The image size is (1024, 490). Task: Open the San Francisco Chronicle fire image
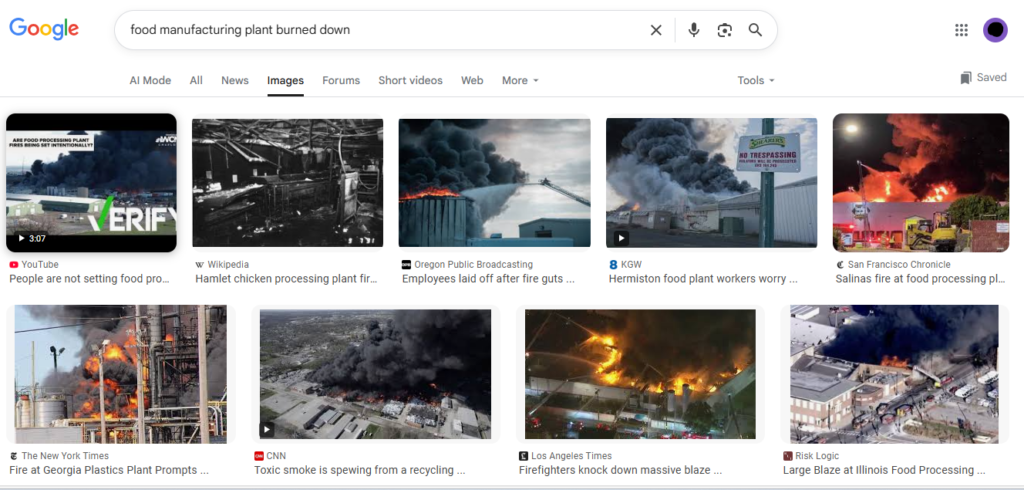point(920,182)
